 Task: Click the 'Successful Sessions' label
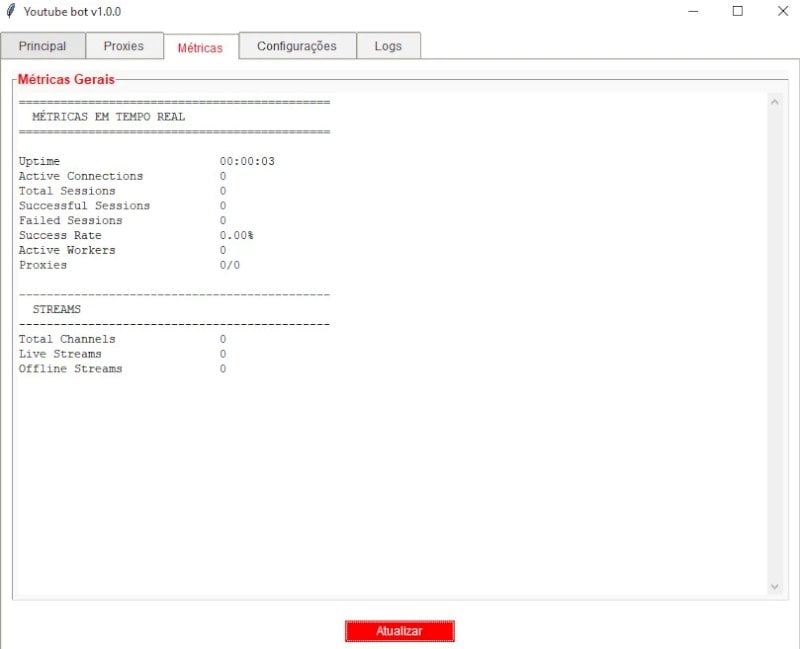84,206
